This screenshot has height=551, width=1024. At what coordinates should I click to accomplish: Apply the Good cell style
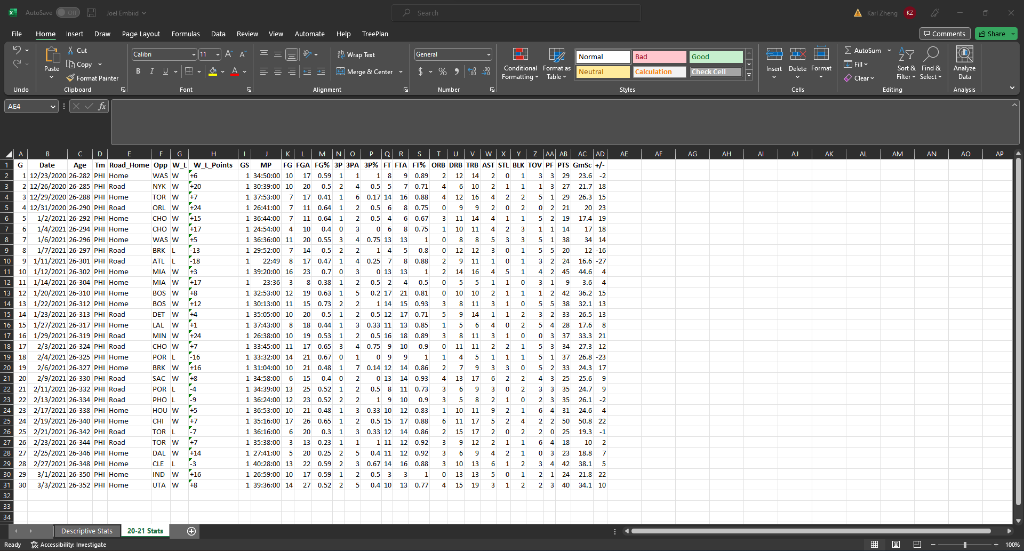click(716, 57)
